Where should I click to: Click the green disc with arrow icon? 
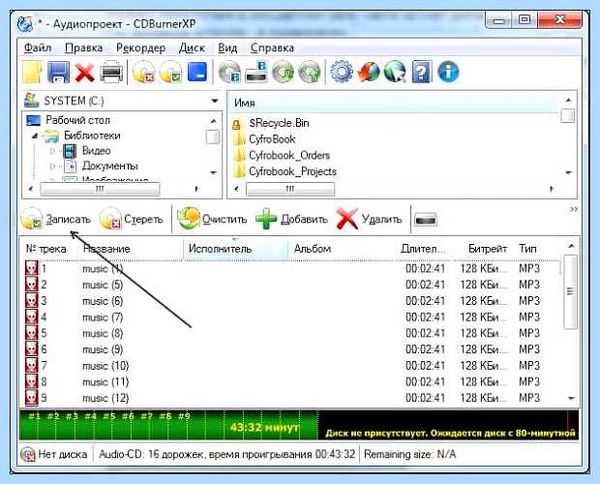tap(309, 72)
